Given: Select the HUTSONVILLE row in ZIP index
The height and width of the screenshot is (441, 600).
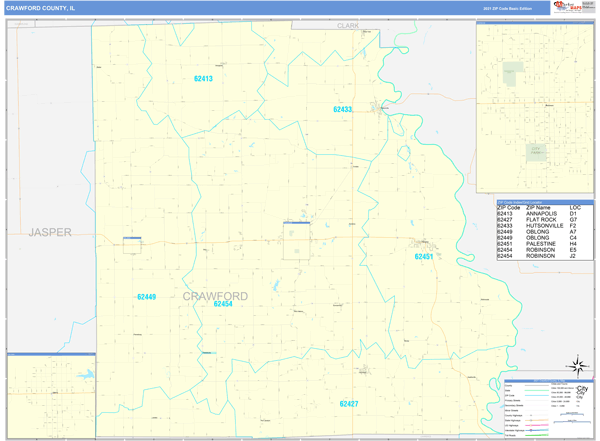Looking at the screenshot, I should pyautogui.click(x=545, y=226).
